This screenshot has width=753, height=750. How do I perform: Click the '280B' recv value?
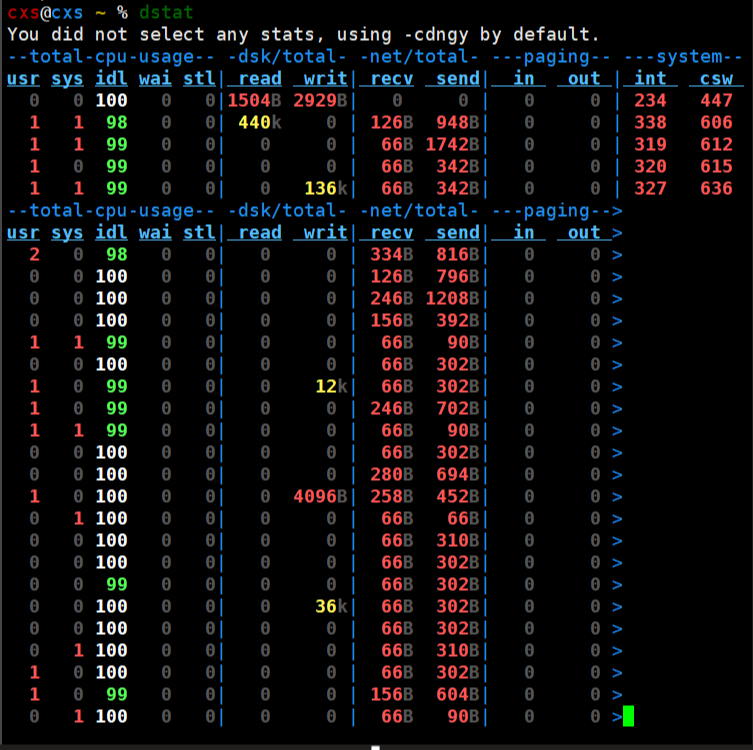coord(391,474)
